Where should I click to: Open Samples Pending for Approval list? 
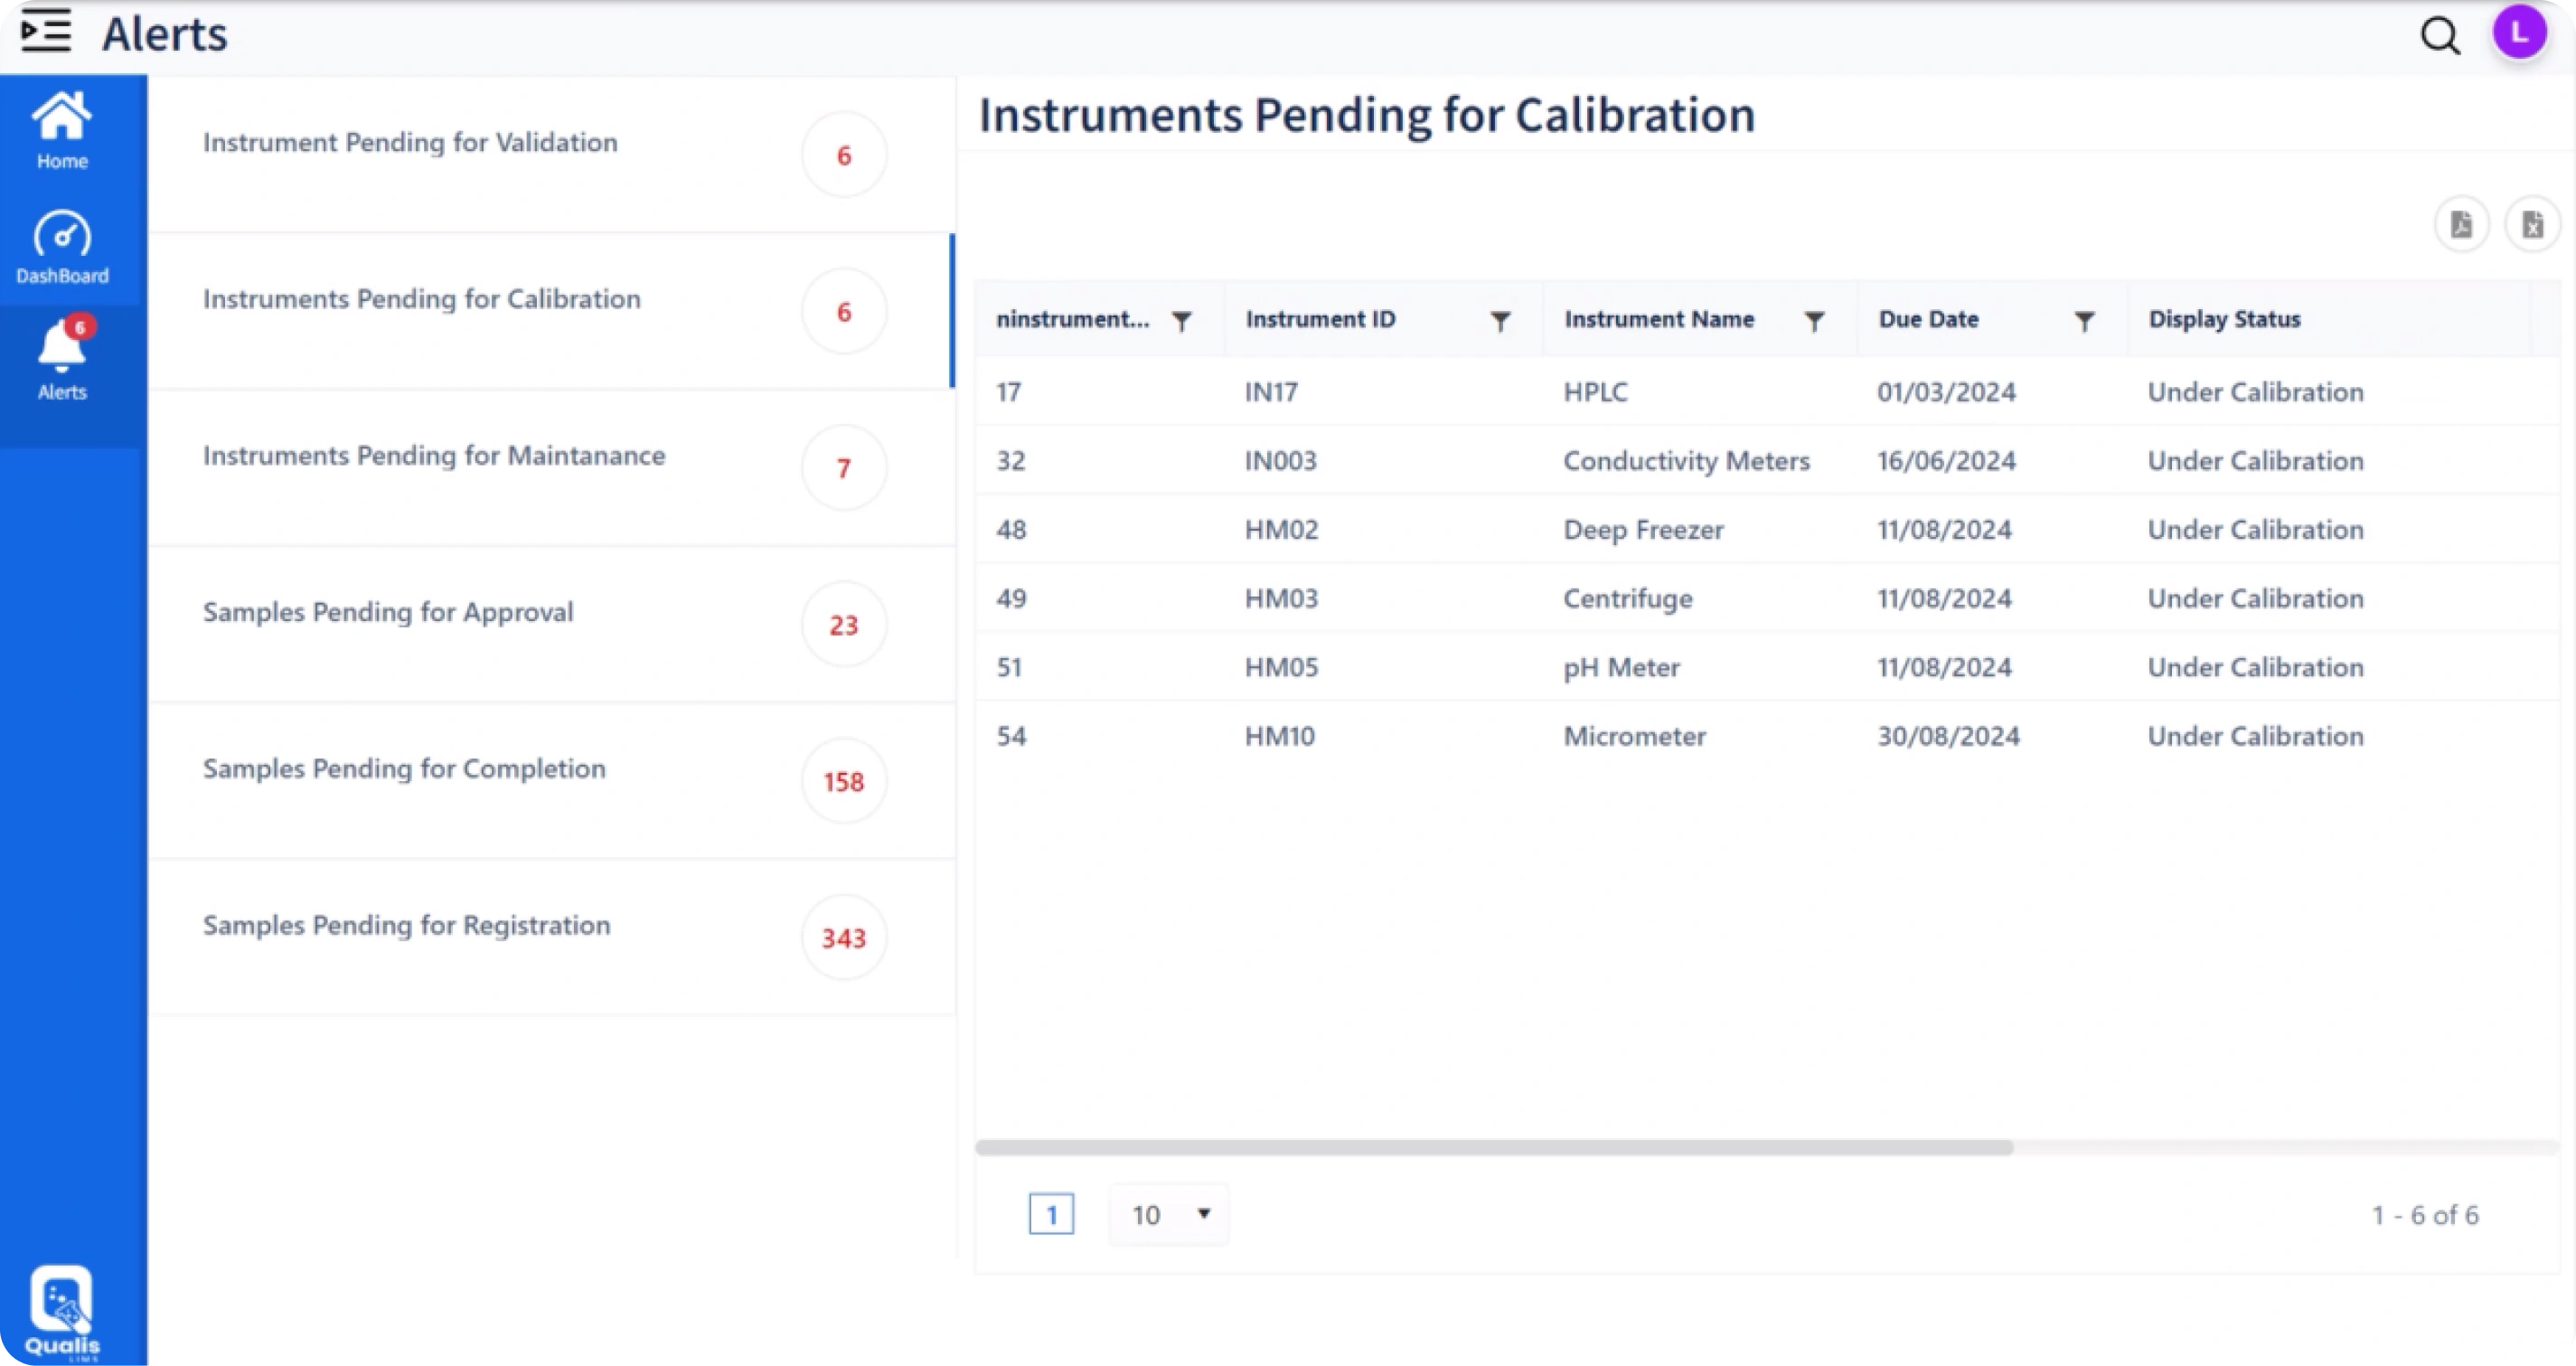pyautogui.click(x=552, y=625)
